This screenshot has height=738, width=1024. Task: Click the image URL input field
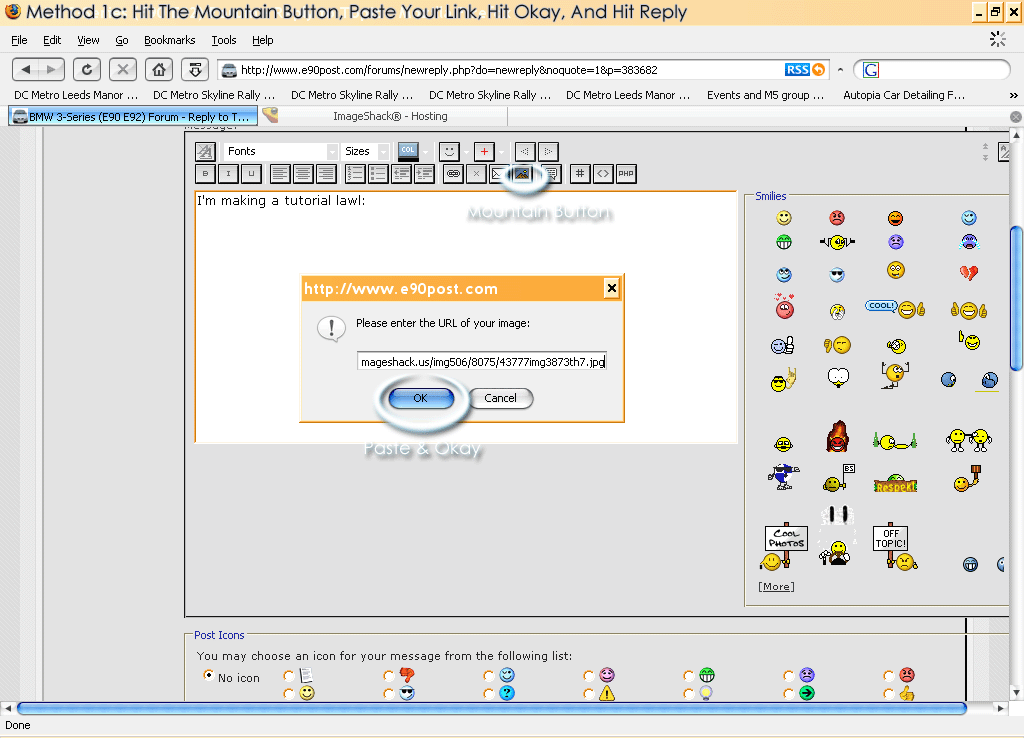pyautogui.click(x=482, y=362)
